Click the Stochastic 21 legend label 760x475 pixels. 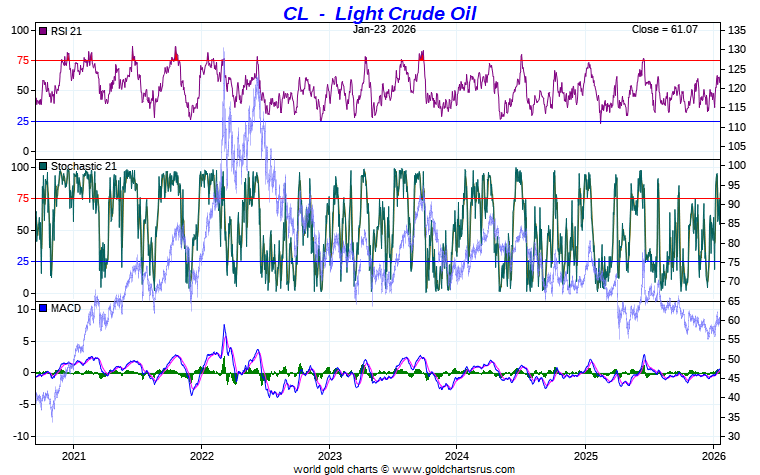[84, 166]
